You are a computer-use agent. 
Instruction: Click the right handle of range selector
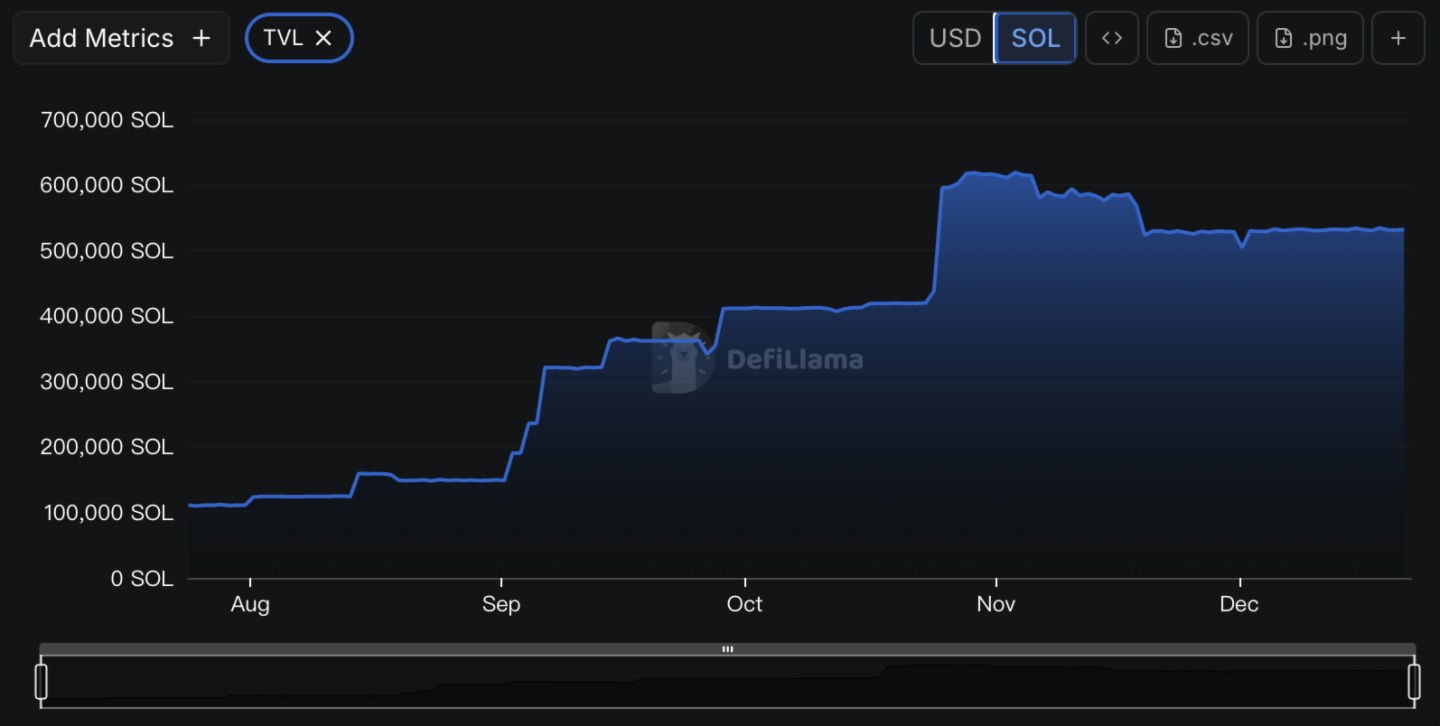[1413, 681]
